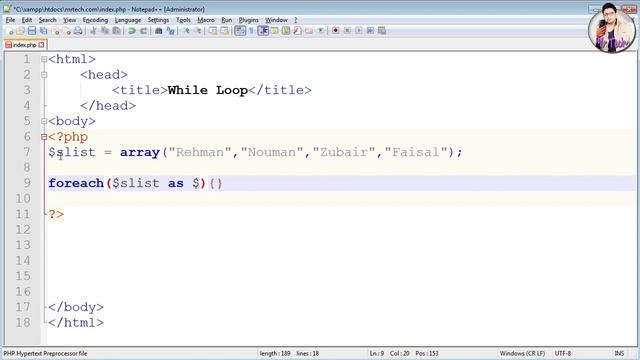Image resolution: width=640 pixels, height=360 pixels.
Task: Zoom in with the toolbar Zoom In icon
Action: 187,31
